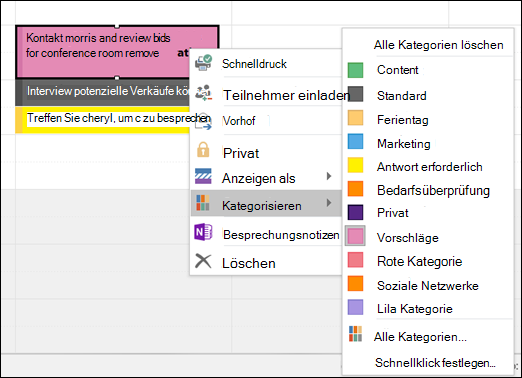The width and height of the screenshot is (522, 378).
Task: Pick the Lila Kategorie swatch
Action: 355,307
